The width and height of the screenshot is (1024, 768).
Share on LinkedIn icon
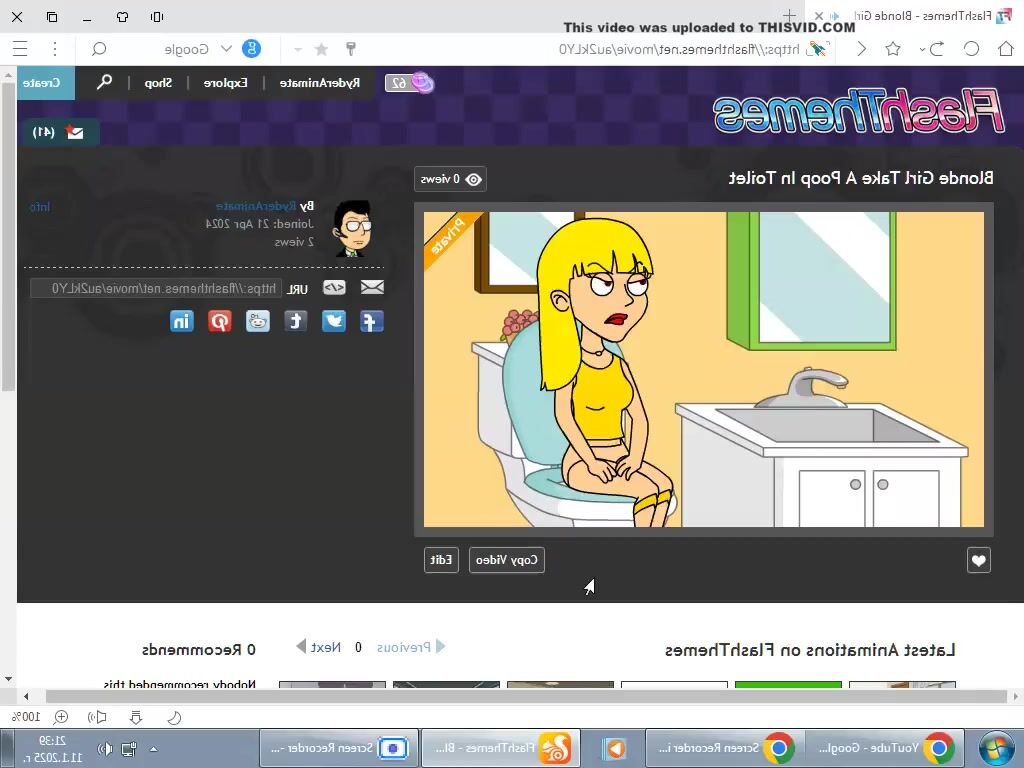(x=182, y=321)
